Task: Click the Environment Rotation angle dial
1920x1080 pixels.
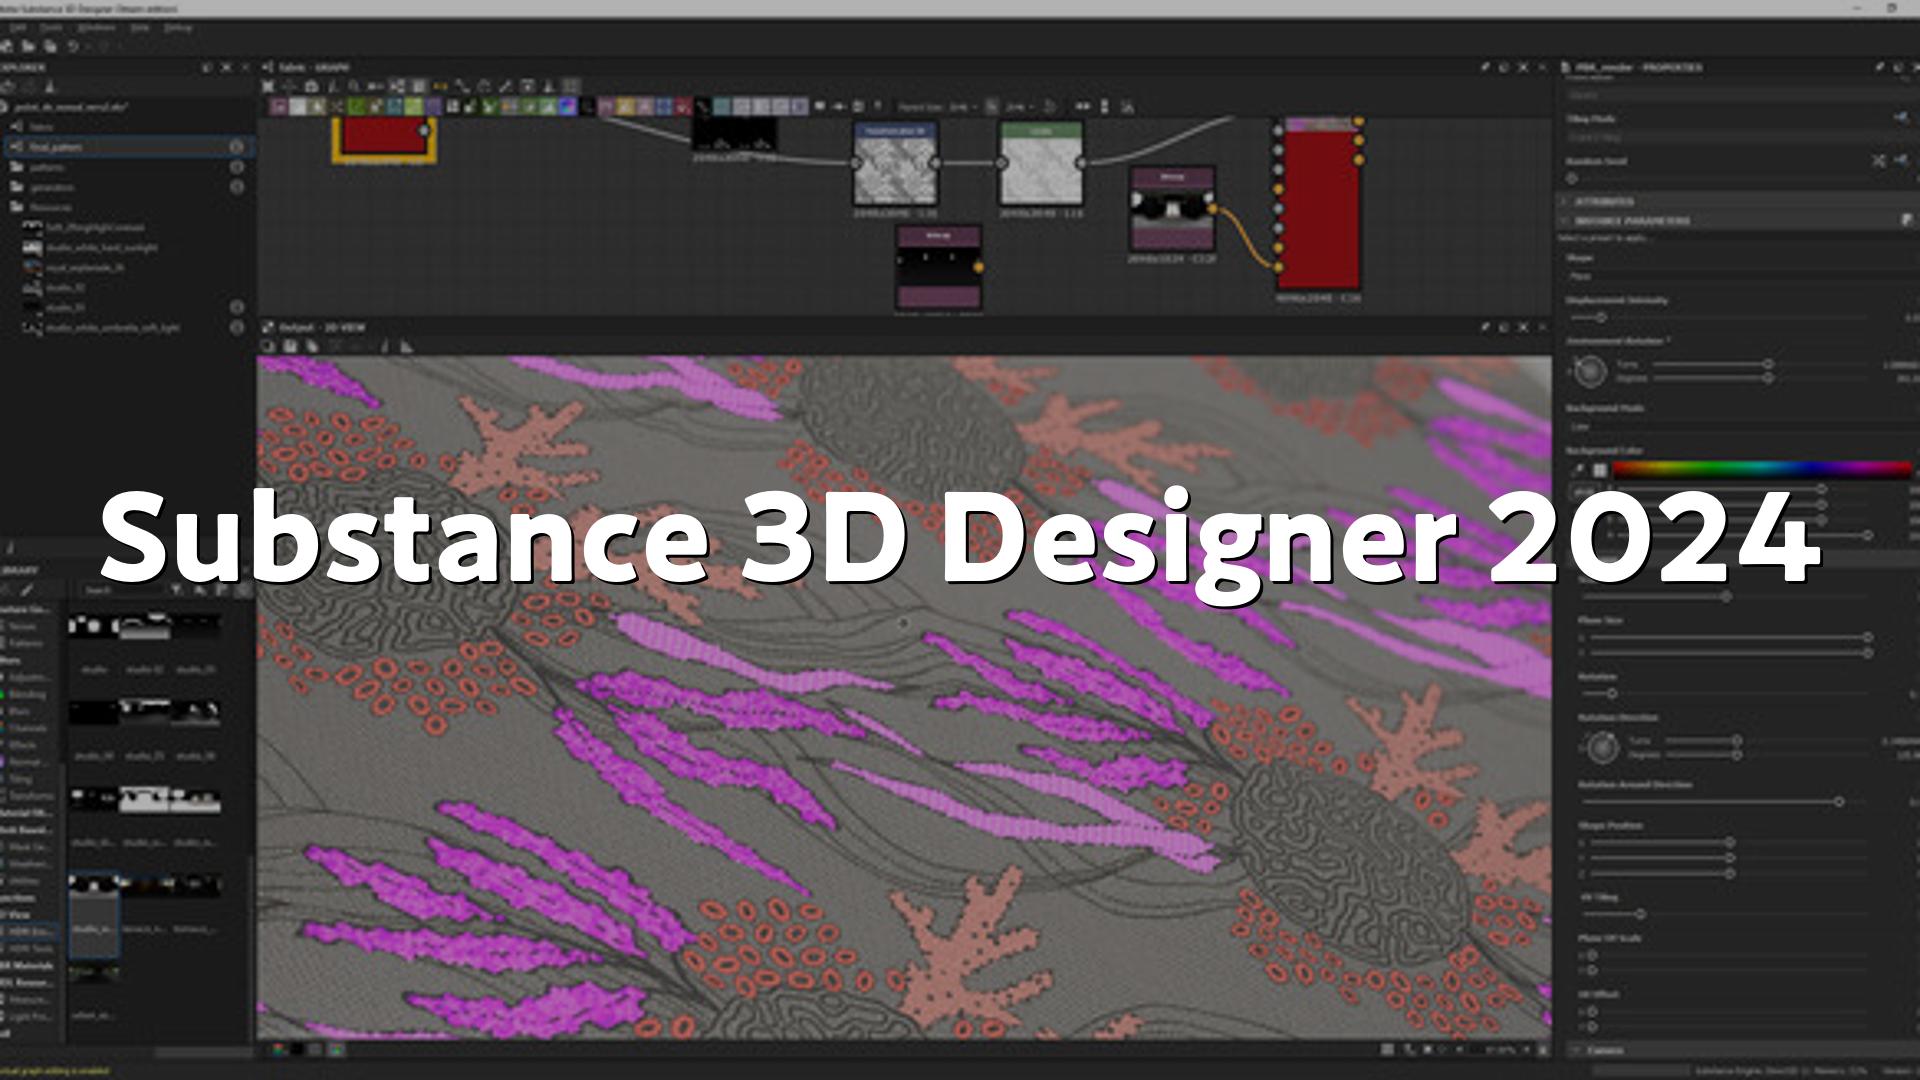Action: point(1590,372)
